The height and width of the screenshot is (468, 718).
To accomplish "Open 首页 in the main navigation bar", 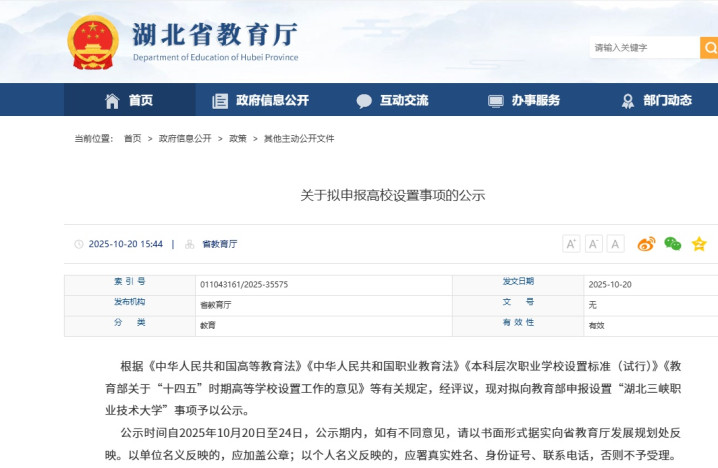I will pos(129,100).
